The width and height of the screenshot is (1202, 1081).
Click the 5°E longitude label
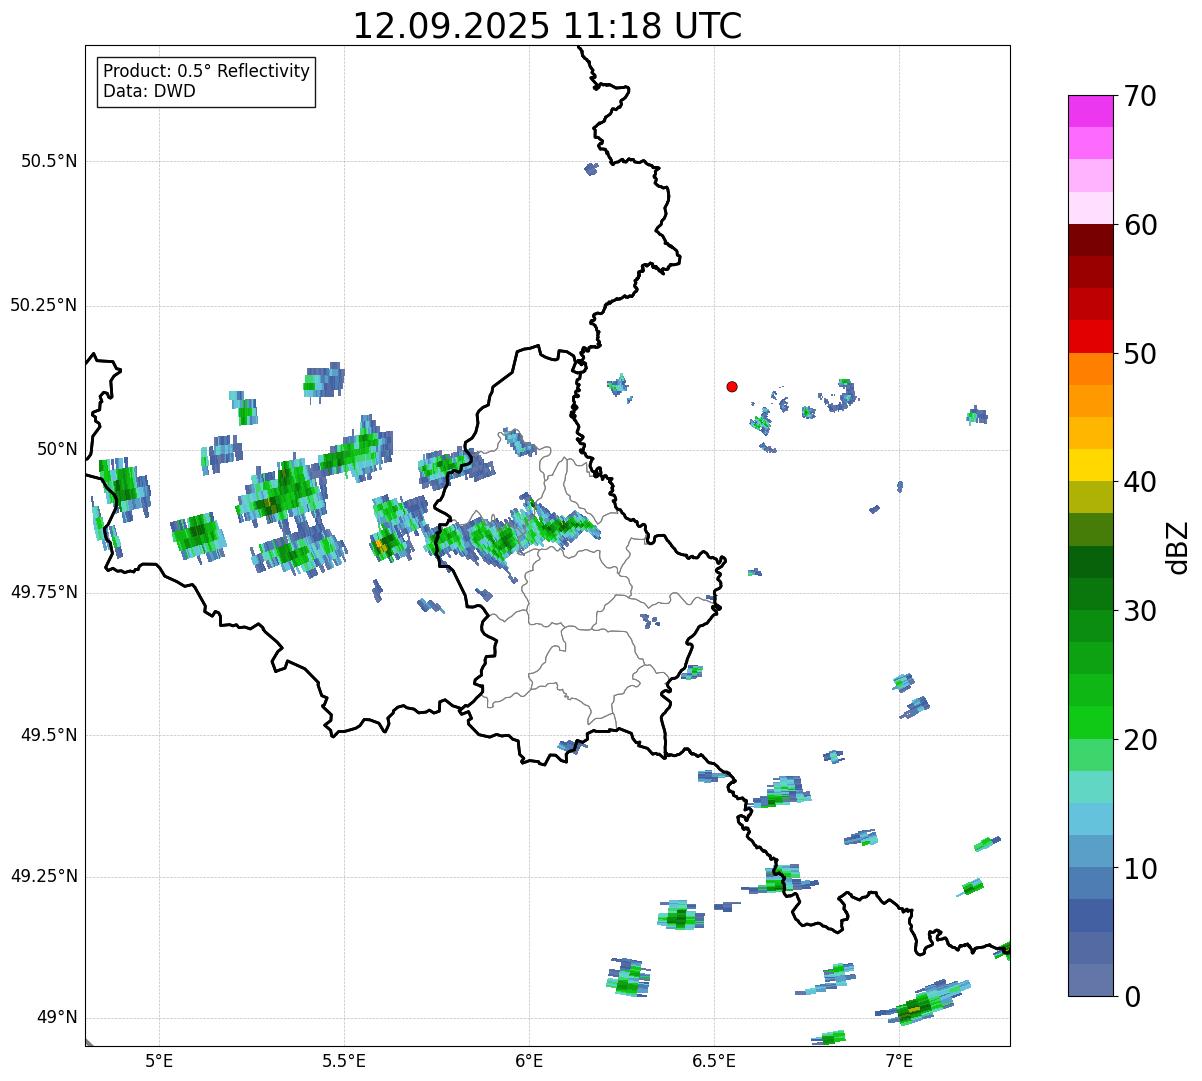click(159, 1061)
